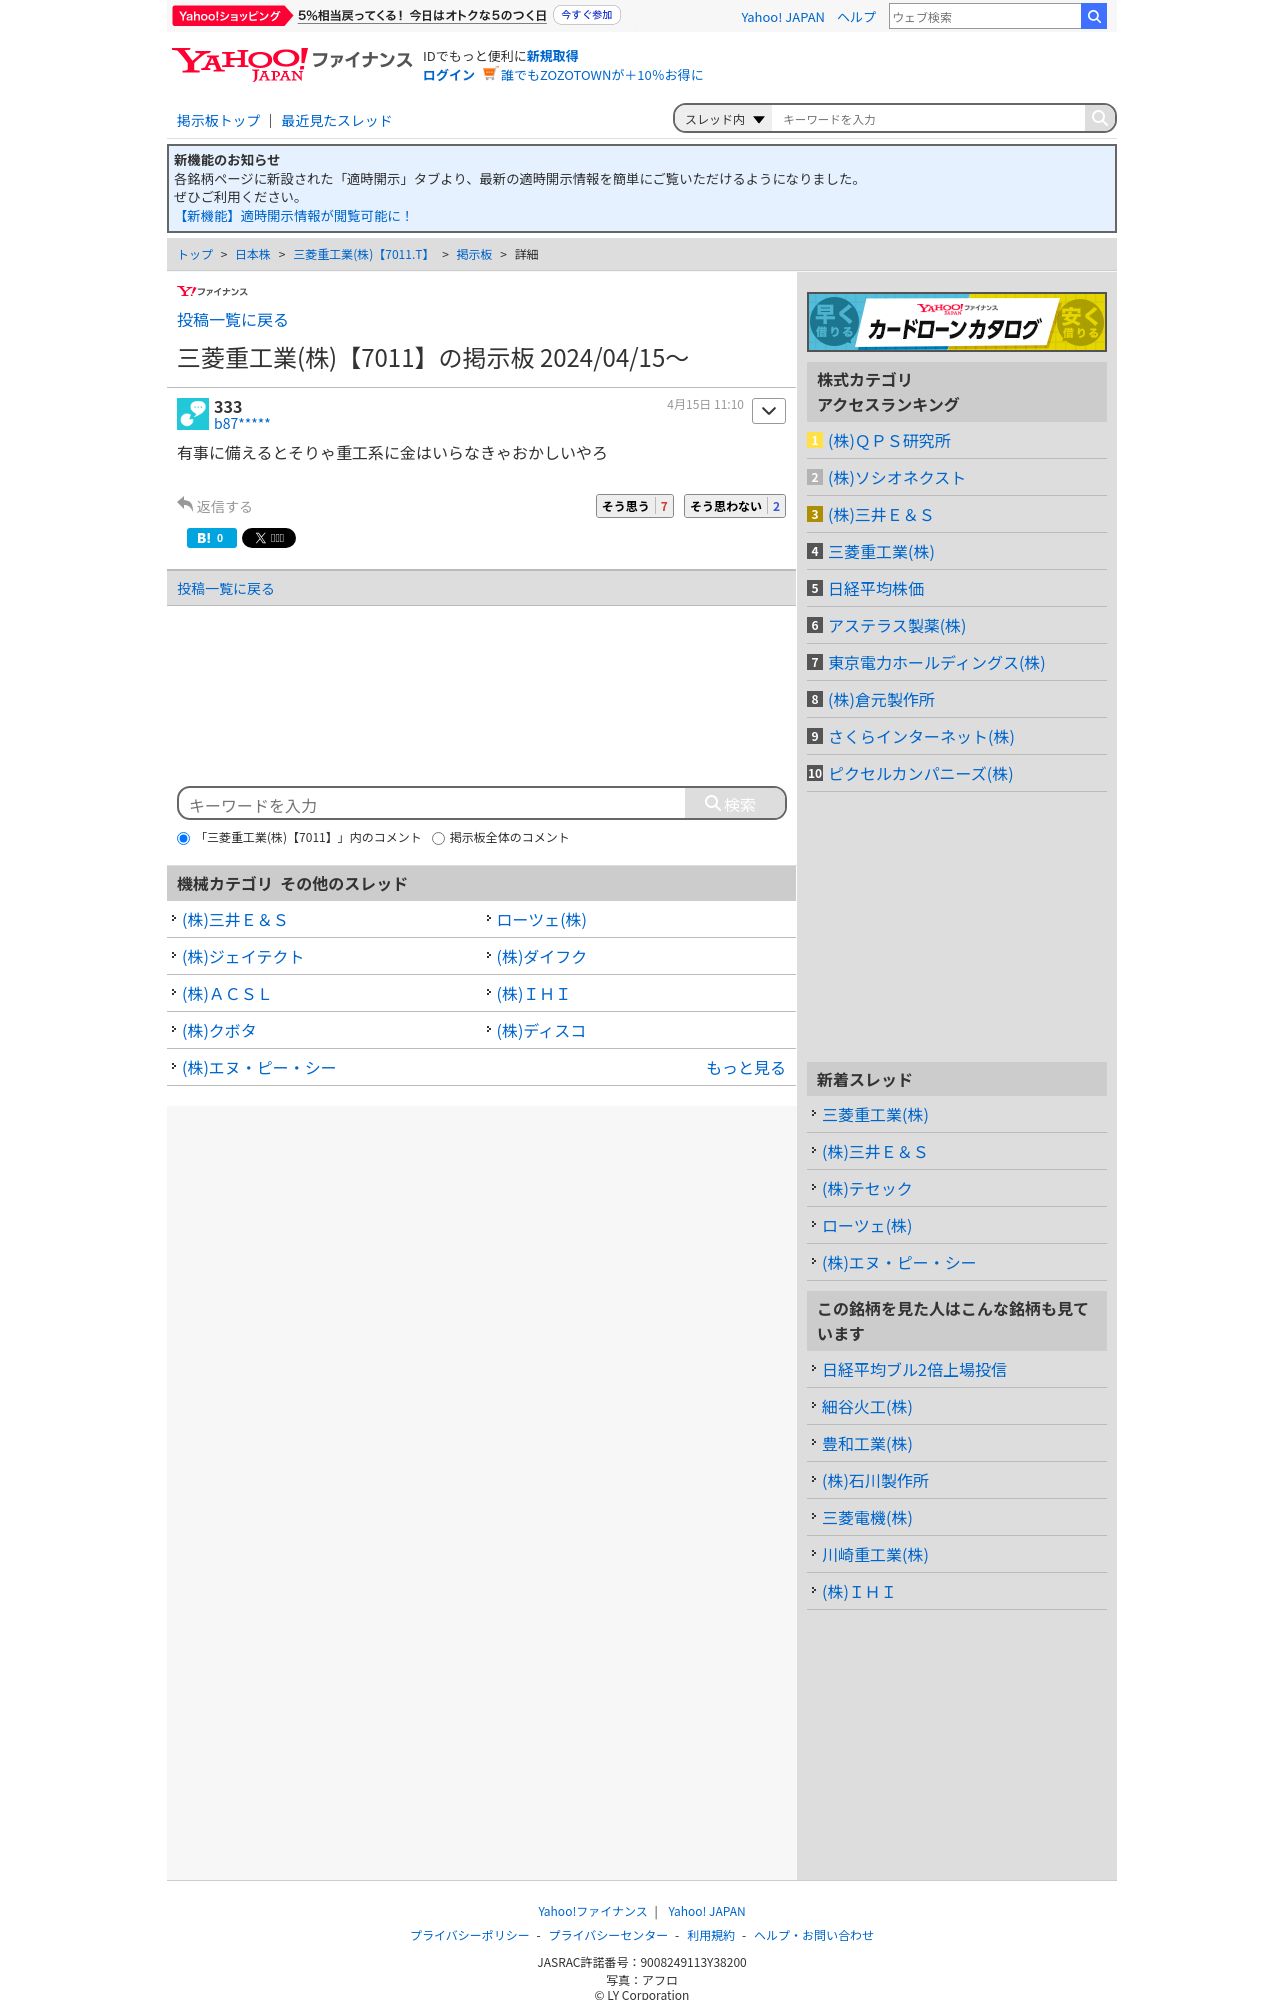Open 最近見たスレッド tab

[x=336, y=121]
